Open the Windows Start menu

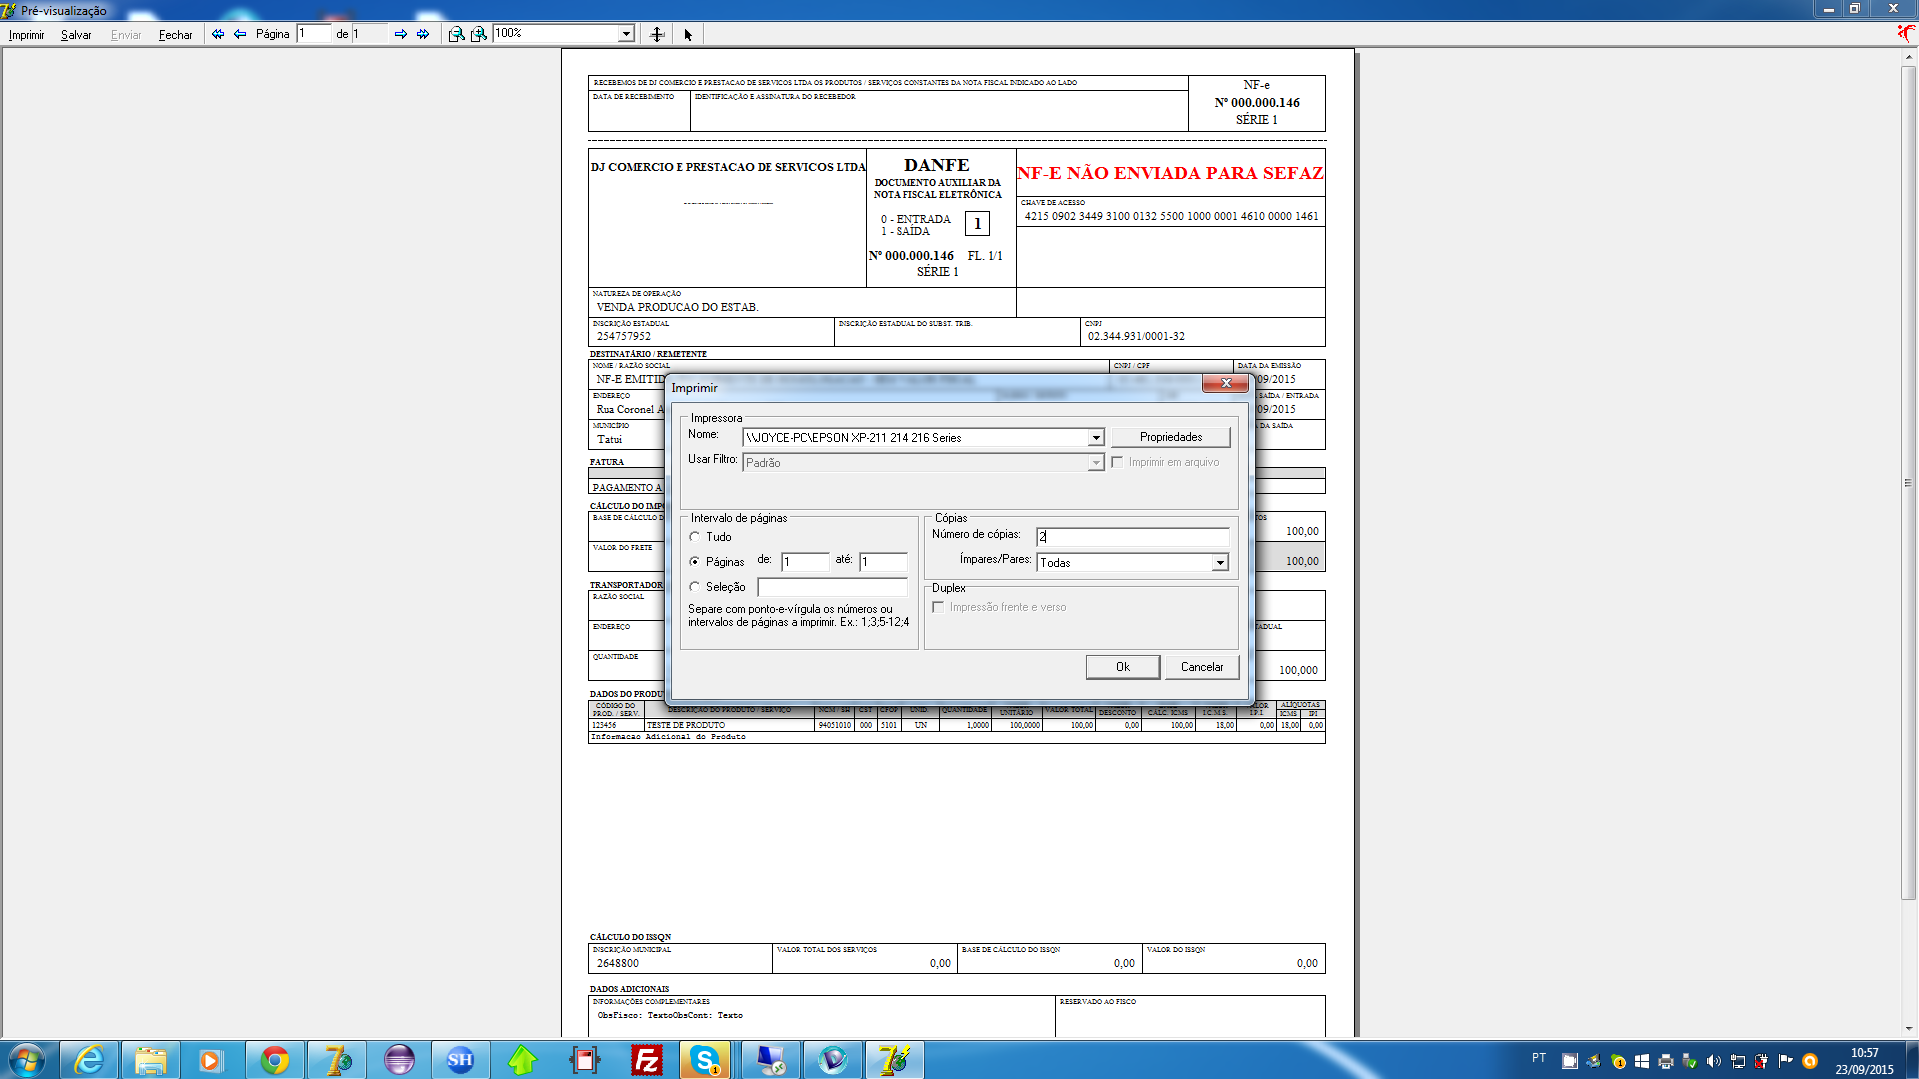(x=27, y=1060)
